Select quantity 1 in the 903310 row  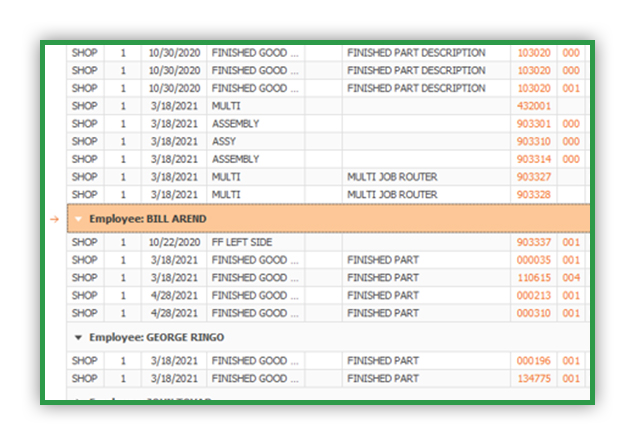(x=123, y=142)
